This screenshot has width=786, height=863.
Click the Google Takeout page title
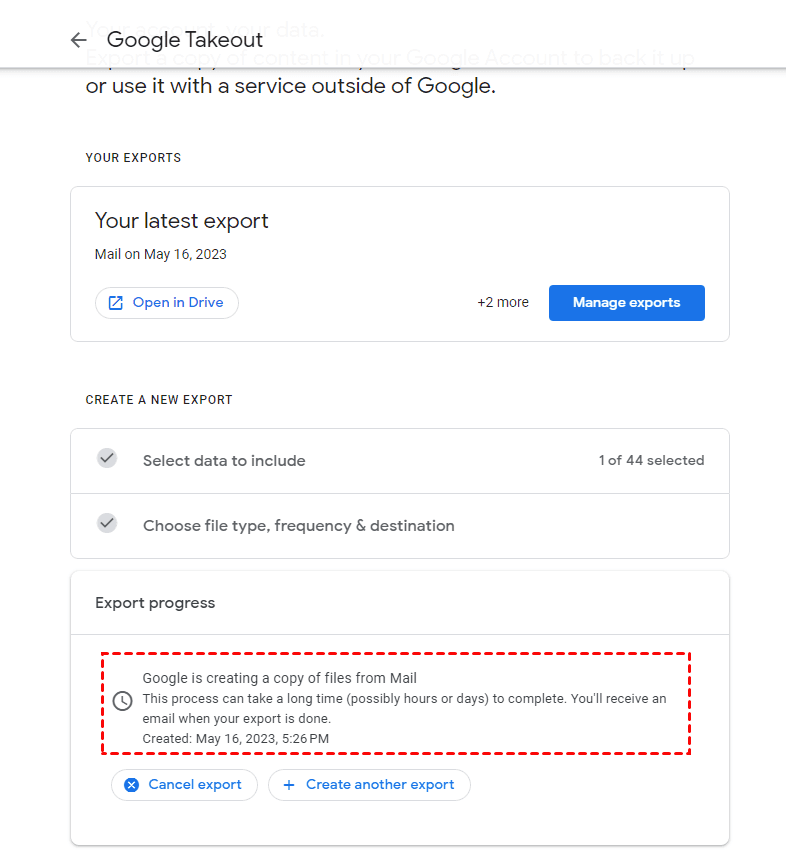coord(185,40)
